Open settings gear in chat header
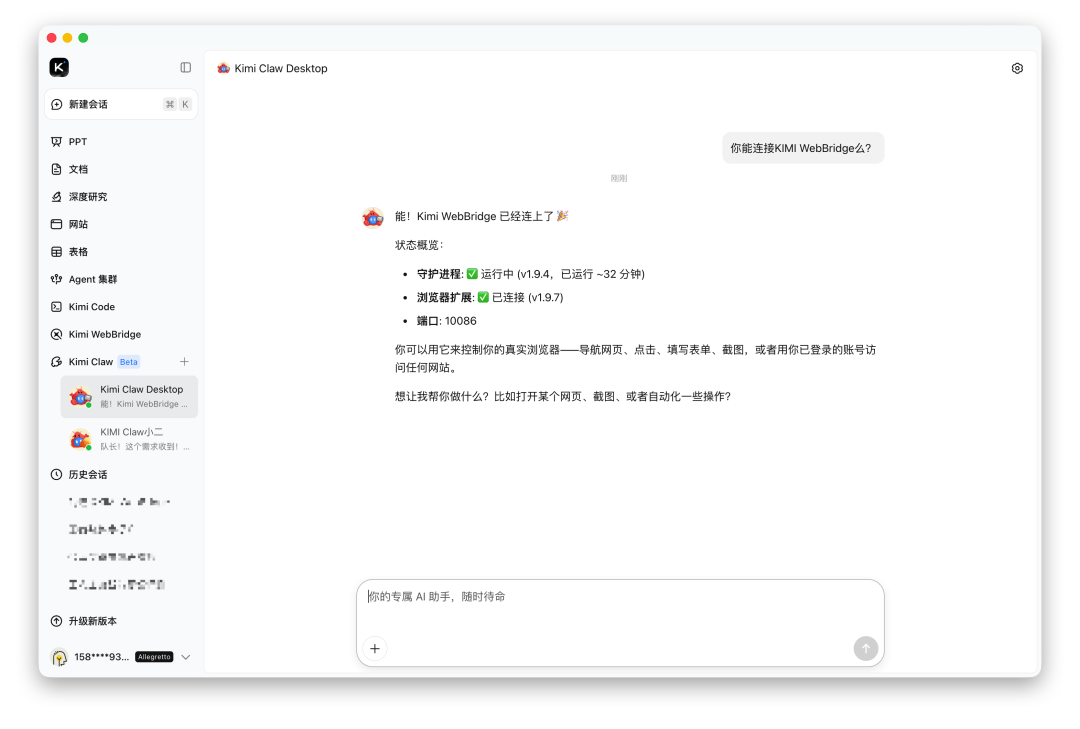The width and height of the screenshot is (1080, 729). click(x=1017, y=68)
